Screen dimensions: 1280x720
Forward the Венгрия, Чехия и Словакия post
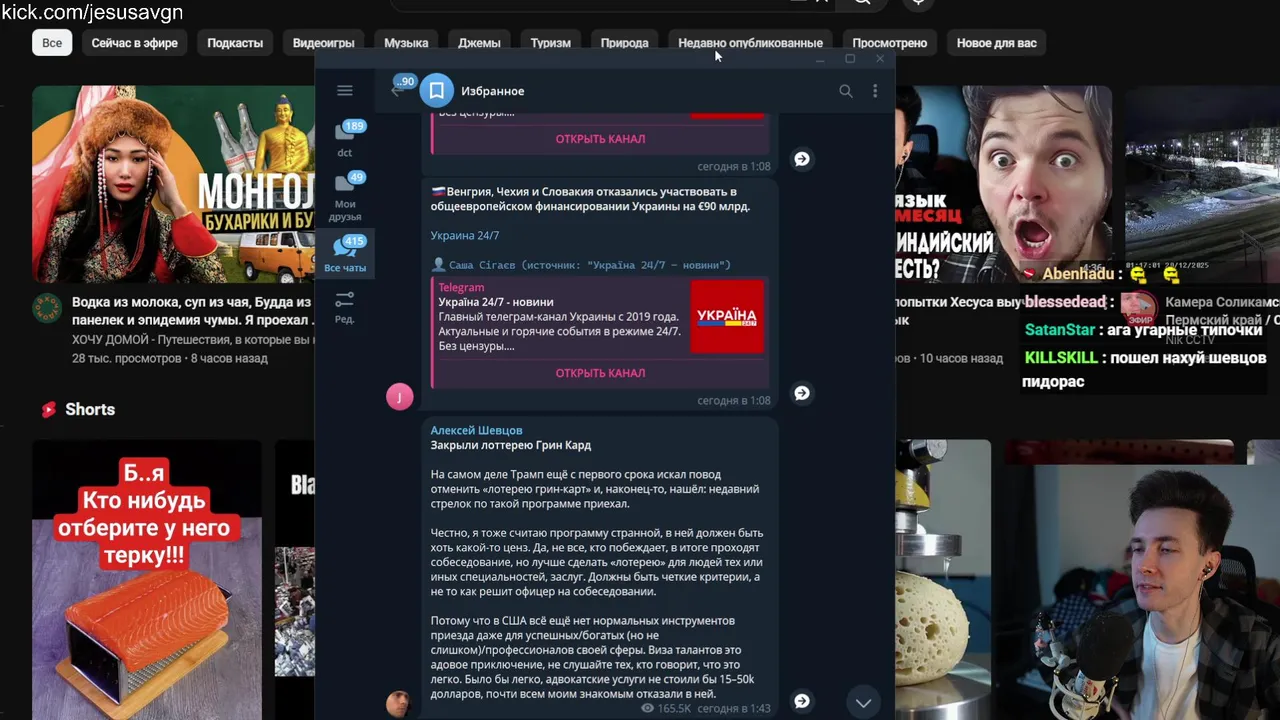tap(802, 393)
